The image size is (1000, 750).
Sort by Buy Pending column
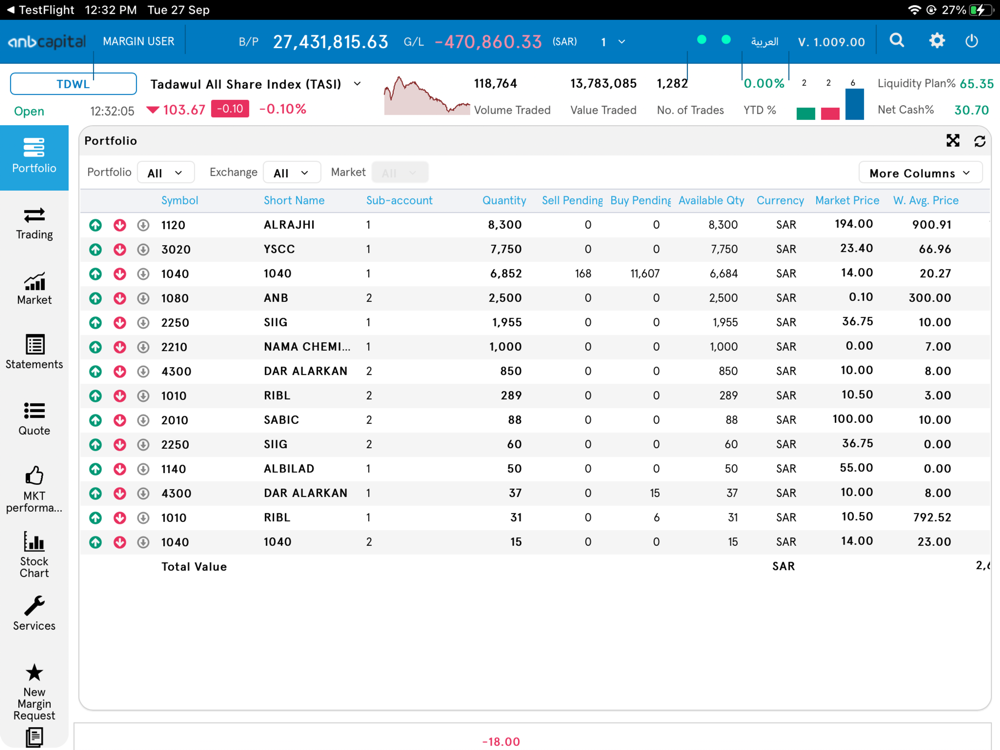(x=640, y=200)
